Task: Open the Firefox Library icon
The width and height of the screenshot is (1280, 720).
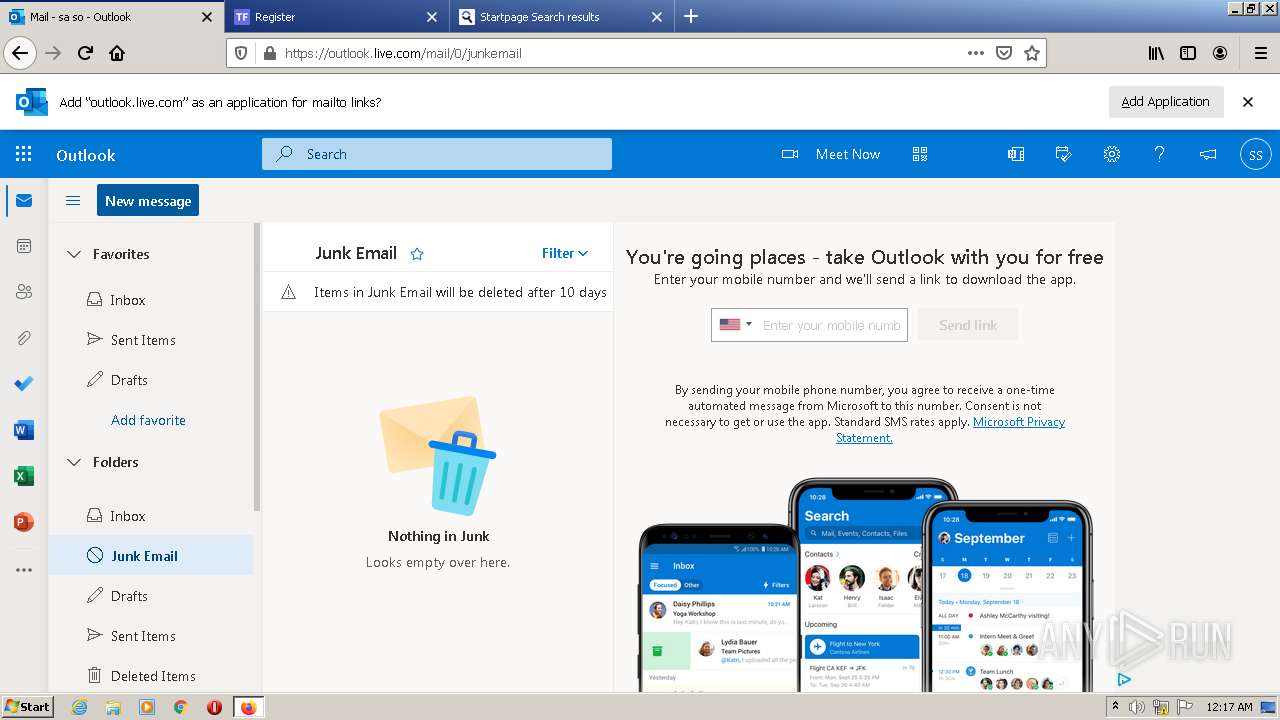Action: (x=1156, y=53)
